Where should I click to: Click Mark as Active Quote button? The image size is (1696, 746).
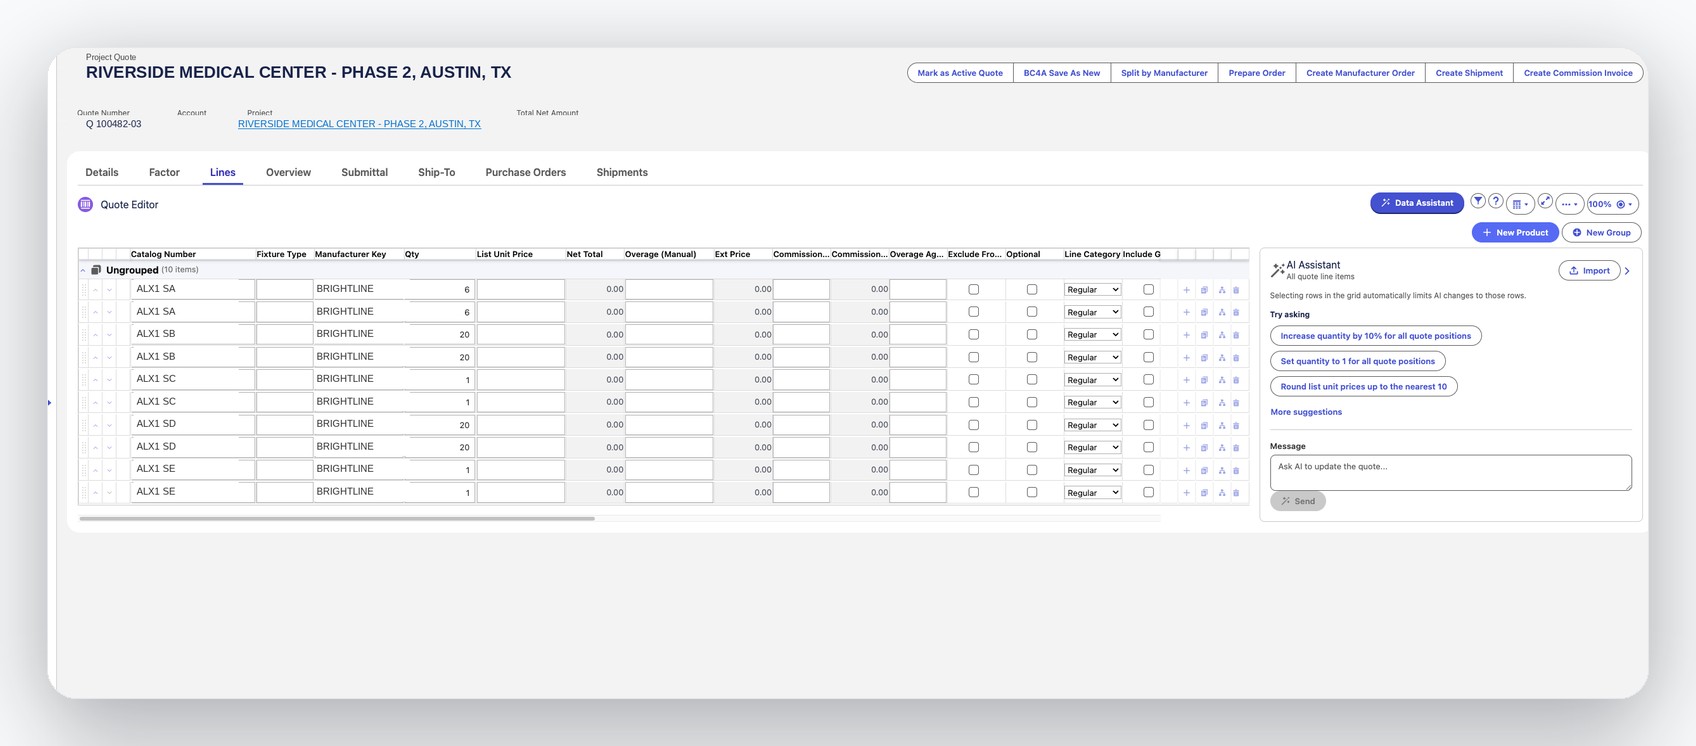pos(960,73)
